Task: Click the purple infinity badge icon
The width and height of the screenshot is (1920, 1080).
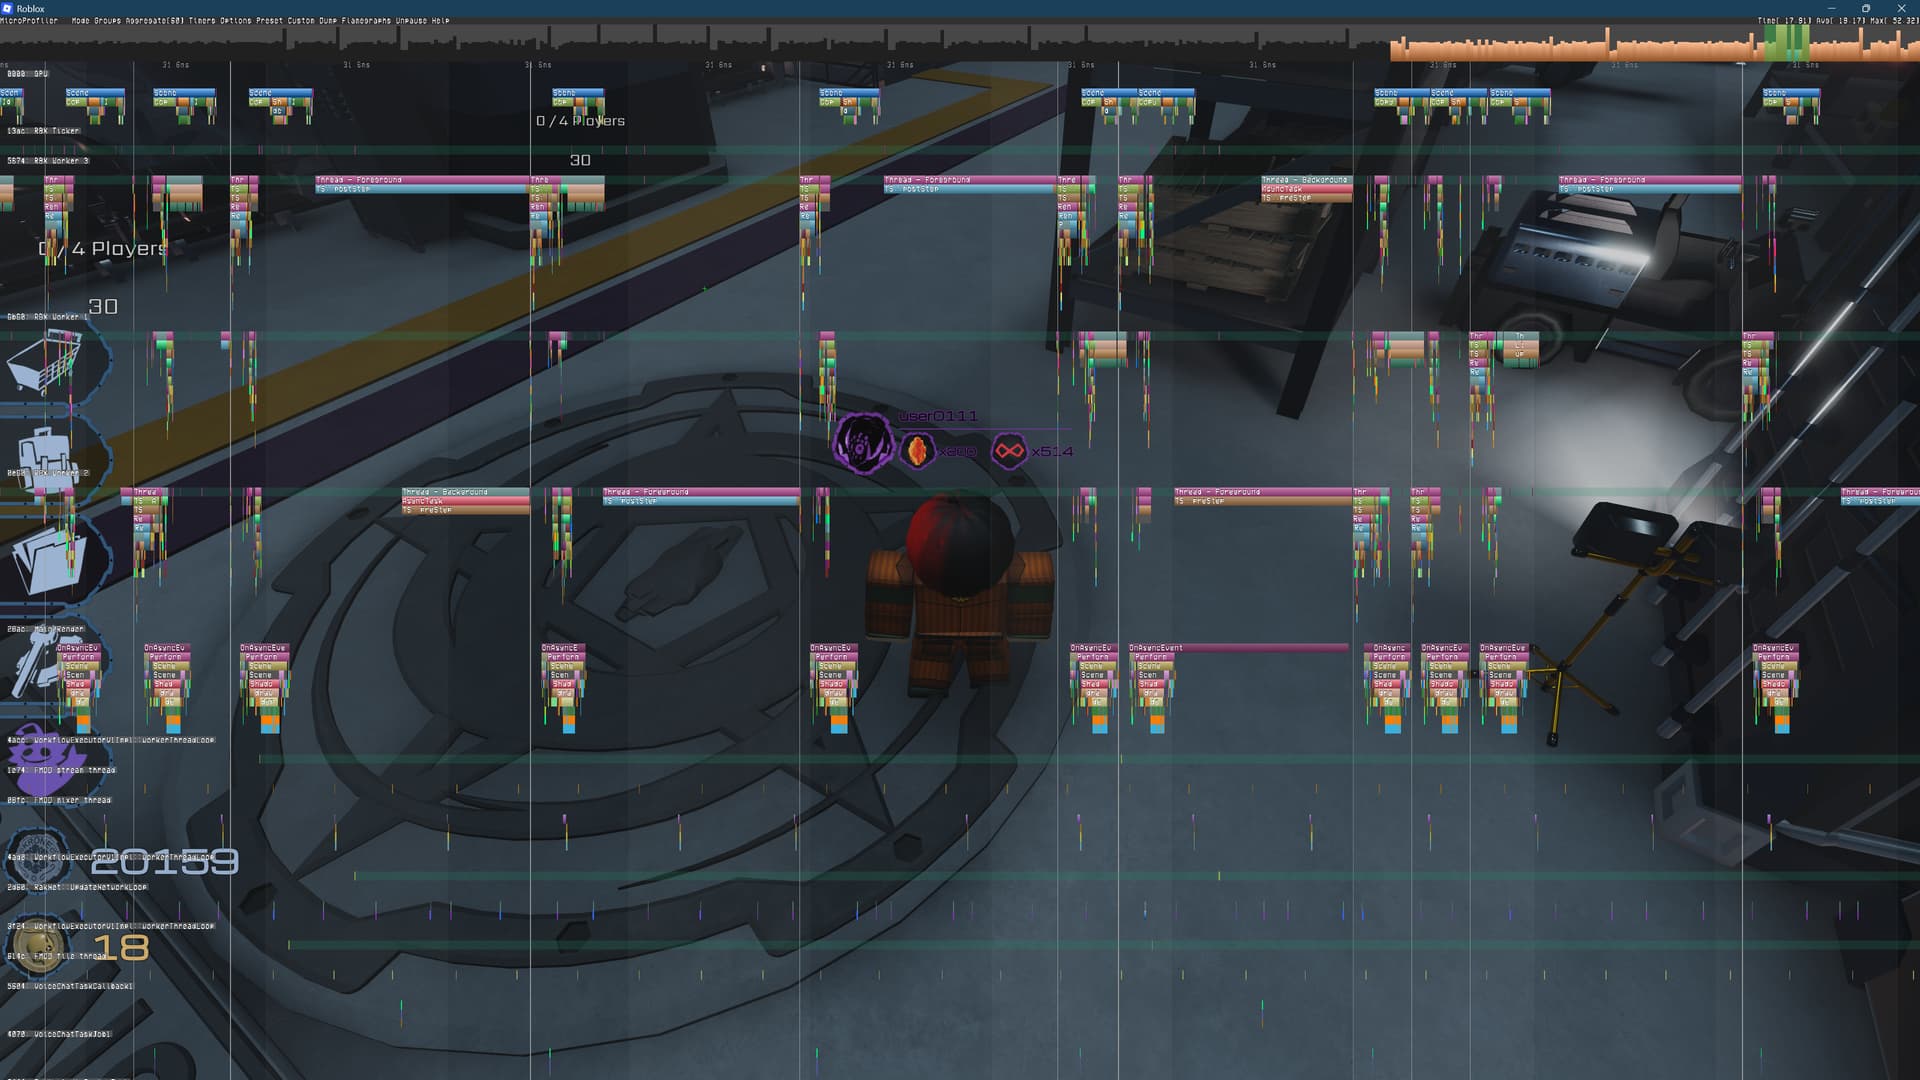Action: [x=1008, y=451]
